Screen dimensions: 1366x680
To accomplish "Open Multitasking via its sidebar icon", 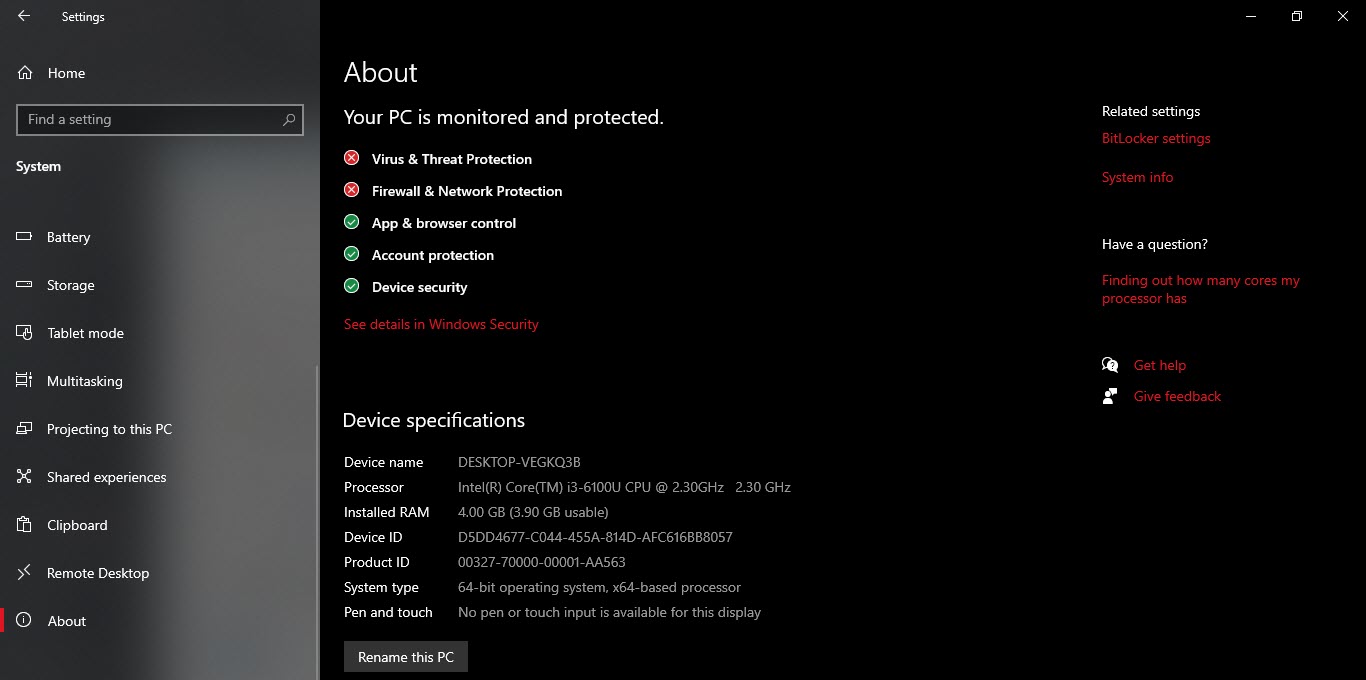I will (x=25, y=381).
